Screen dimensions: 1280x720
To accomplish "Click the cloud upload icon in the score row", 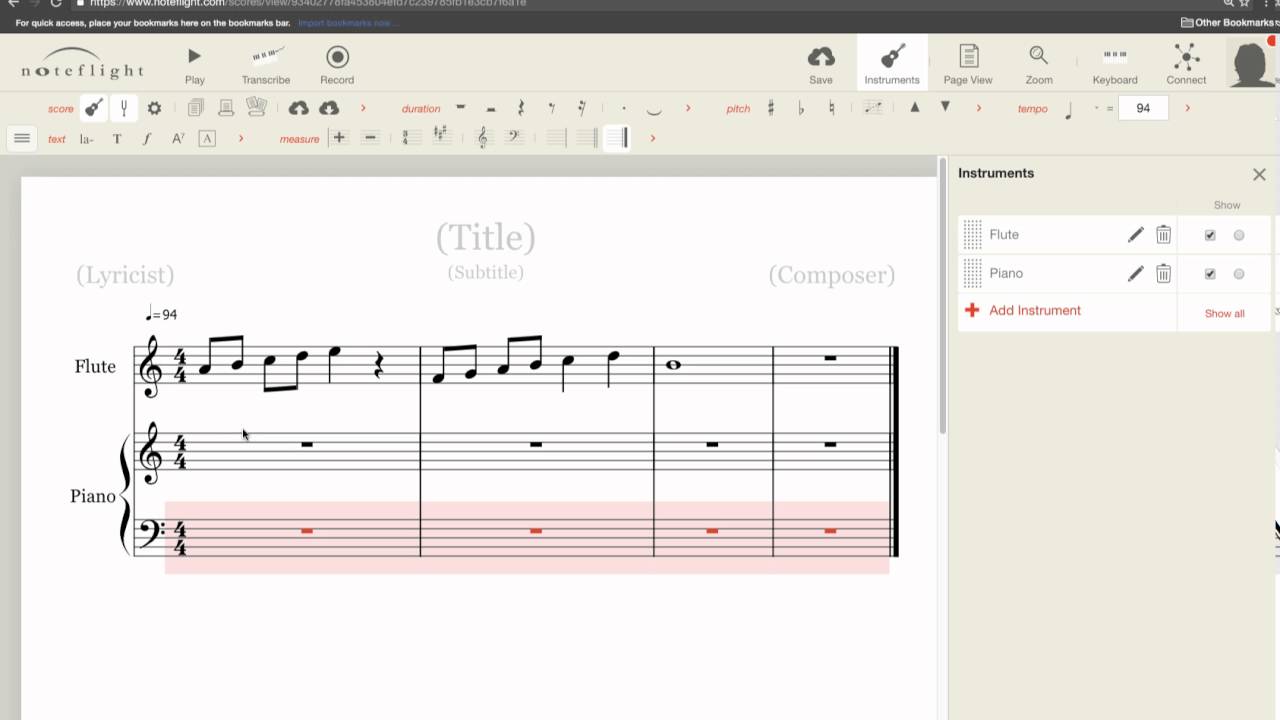I will coord(298,108).
